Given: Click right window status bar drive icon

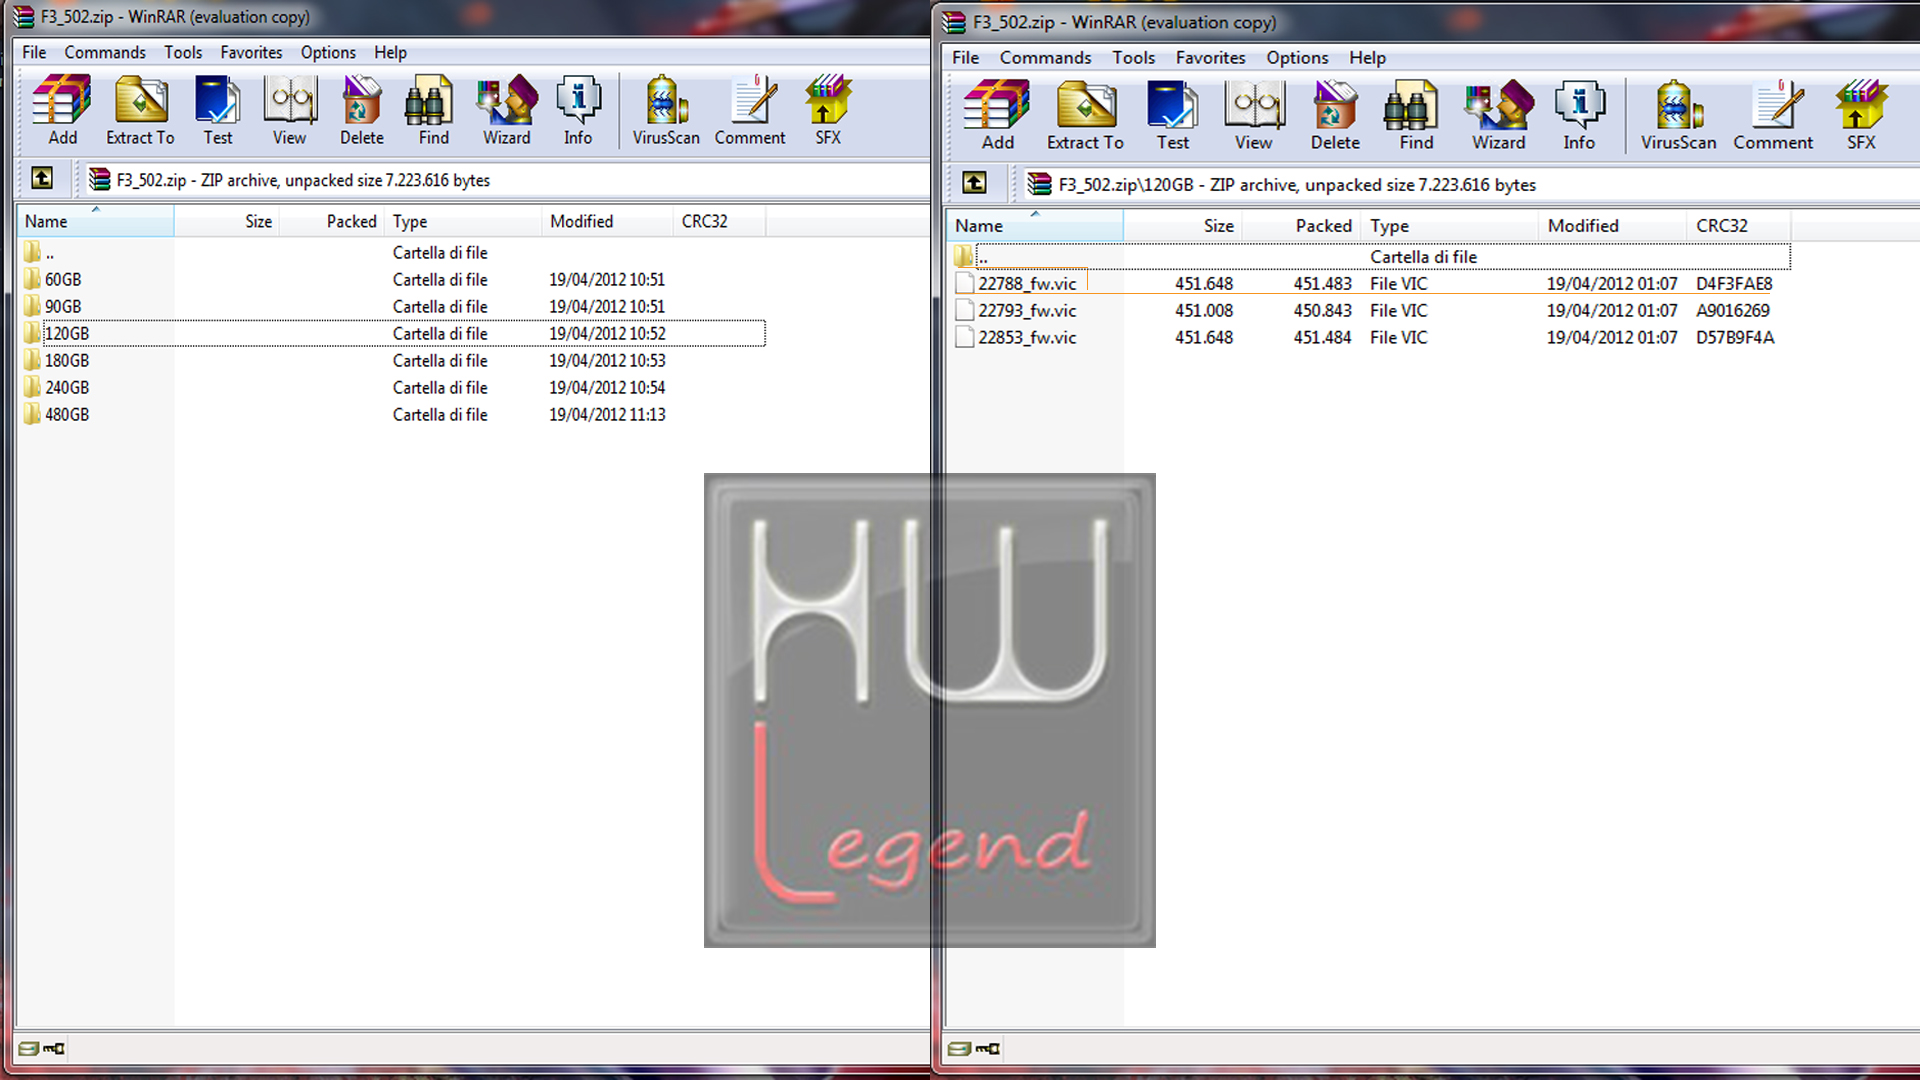Looking at the screenshot, I should pyautogui.click(x=959, y=1048).
